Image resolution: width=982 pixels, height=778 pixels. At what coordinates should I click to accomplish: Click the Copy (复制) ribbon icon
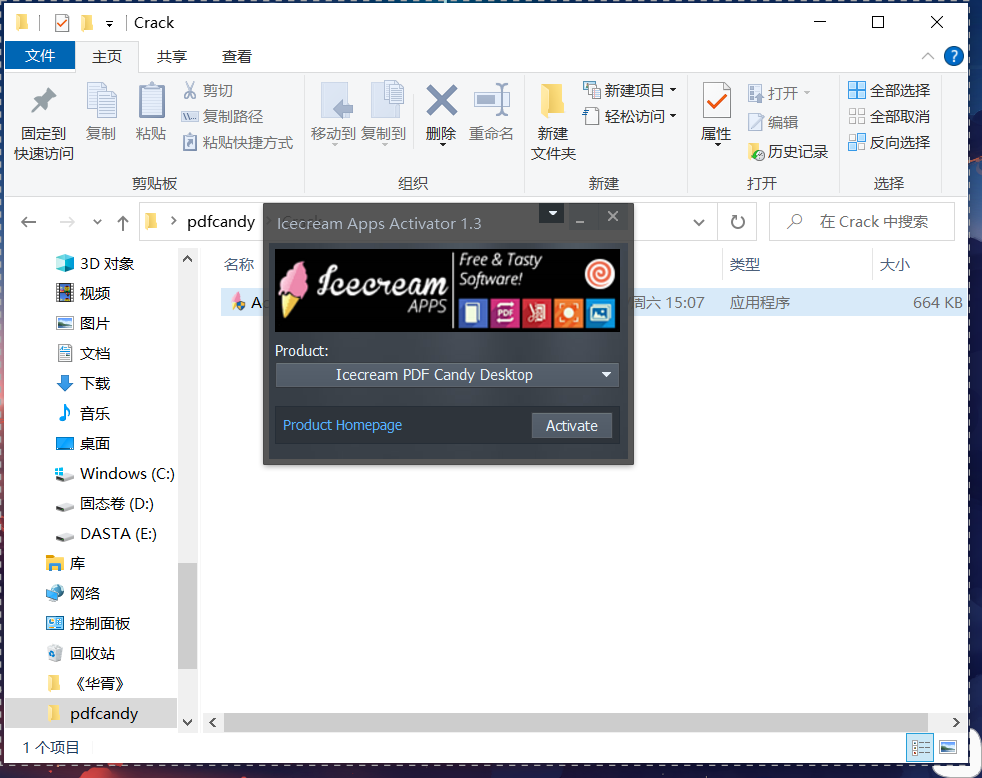pos(101,101)
